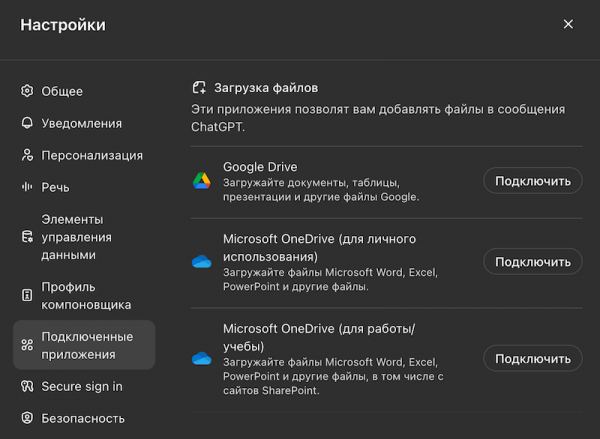Connect personal OneDrive via Подключить
The width and height of the screenshot is (600, 439).
click(533, 262)
